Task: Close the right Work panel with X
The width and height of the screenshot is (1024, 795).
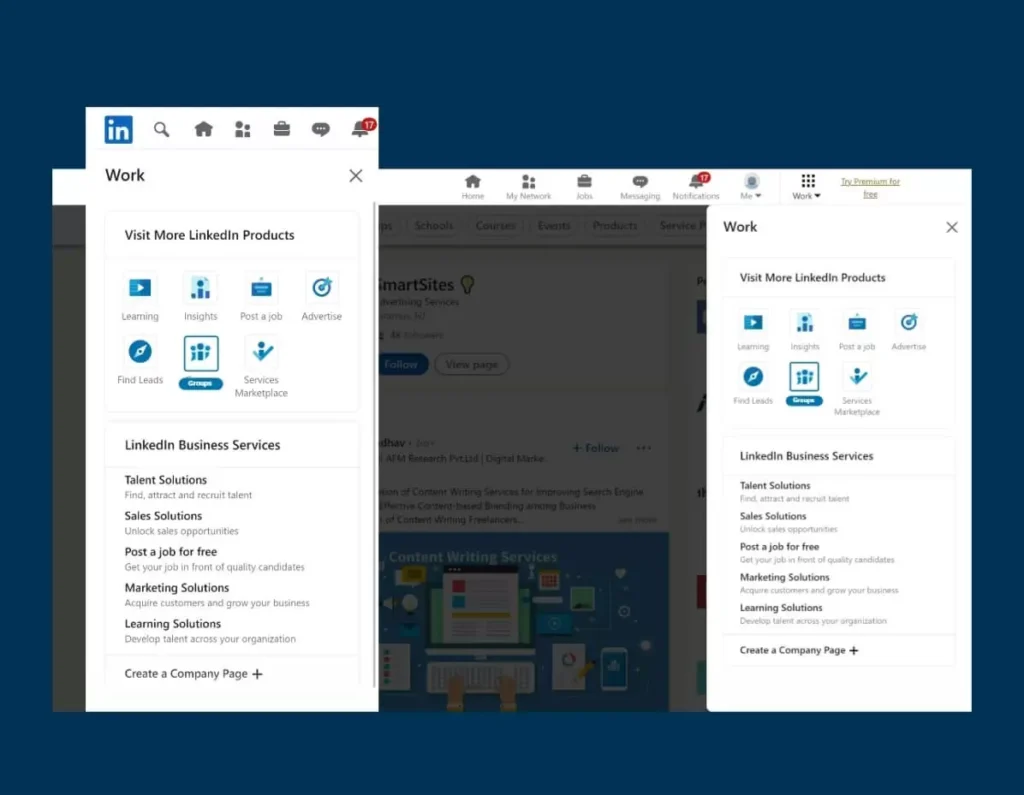Action: 951,227
